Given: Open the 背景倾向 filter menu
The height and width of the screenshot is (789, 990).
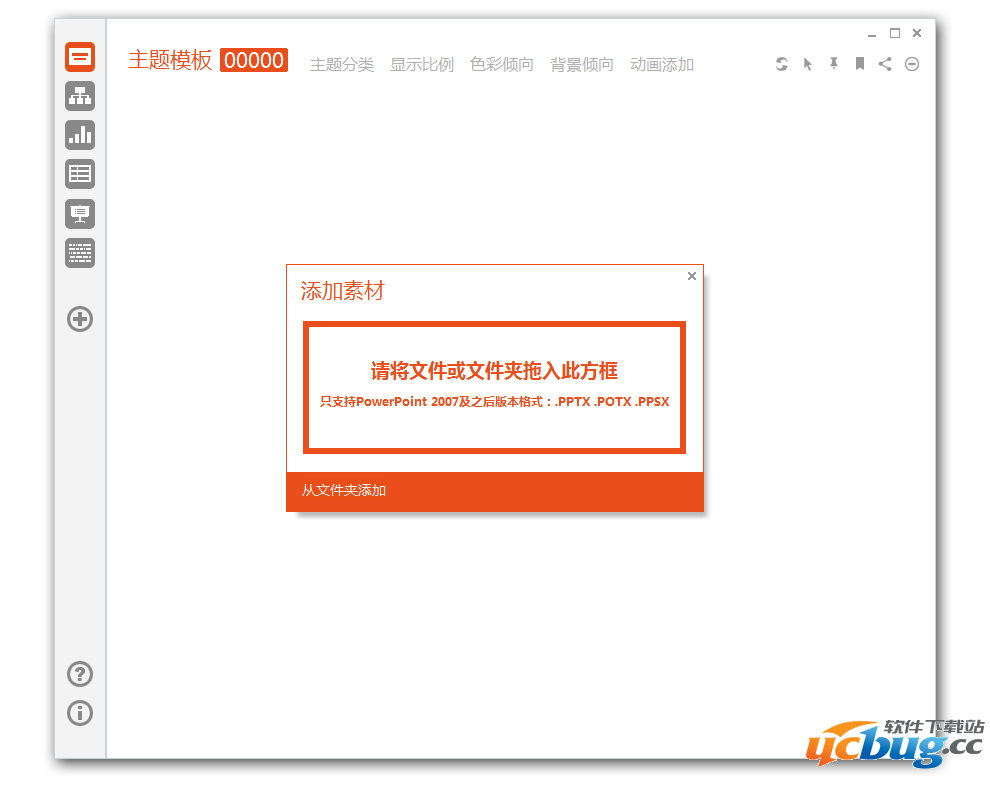Looking at the screenshot, I should (582, 65).
